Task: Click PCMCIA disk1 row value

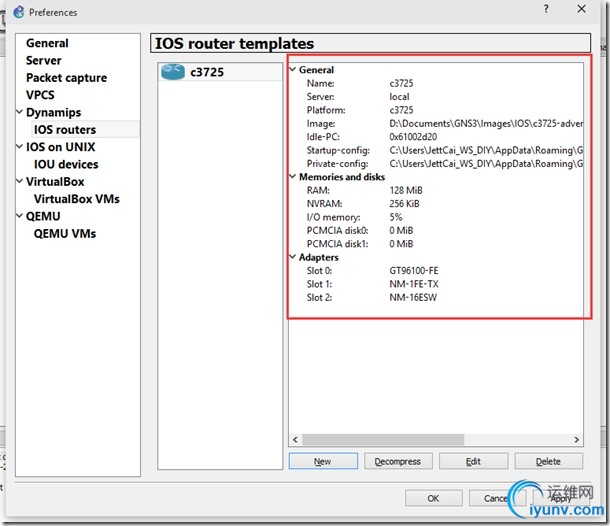Action: [x=401, y=244]
